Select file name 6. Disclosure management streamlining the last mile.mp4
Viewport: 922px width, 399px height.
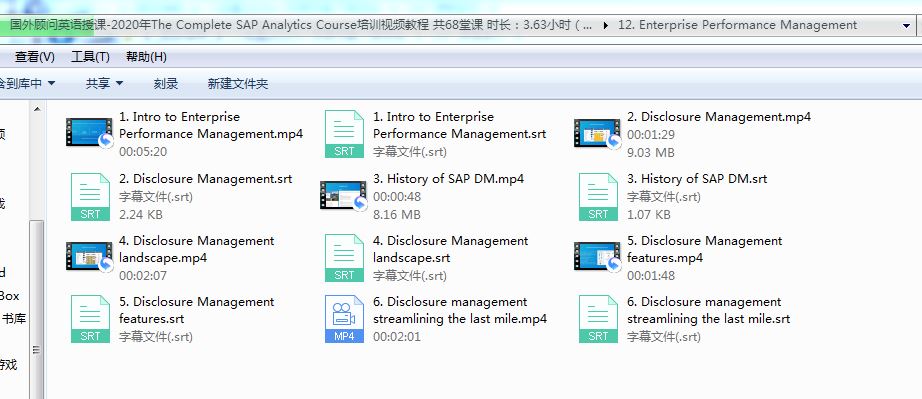click(460, 310)
